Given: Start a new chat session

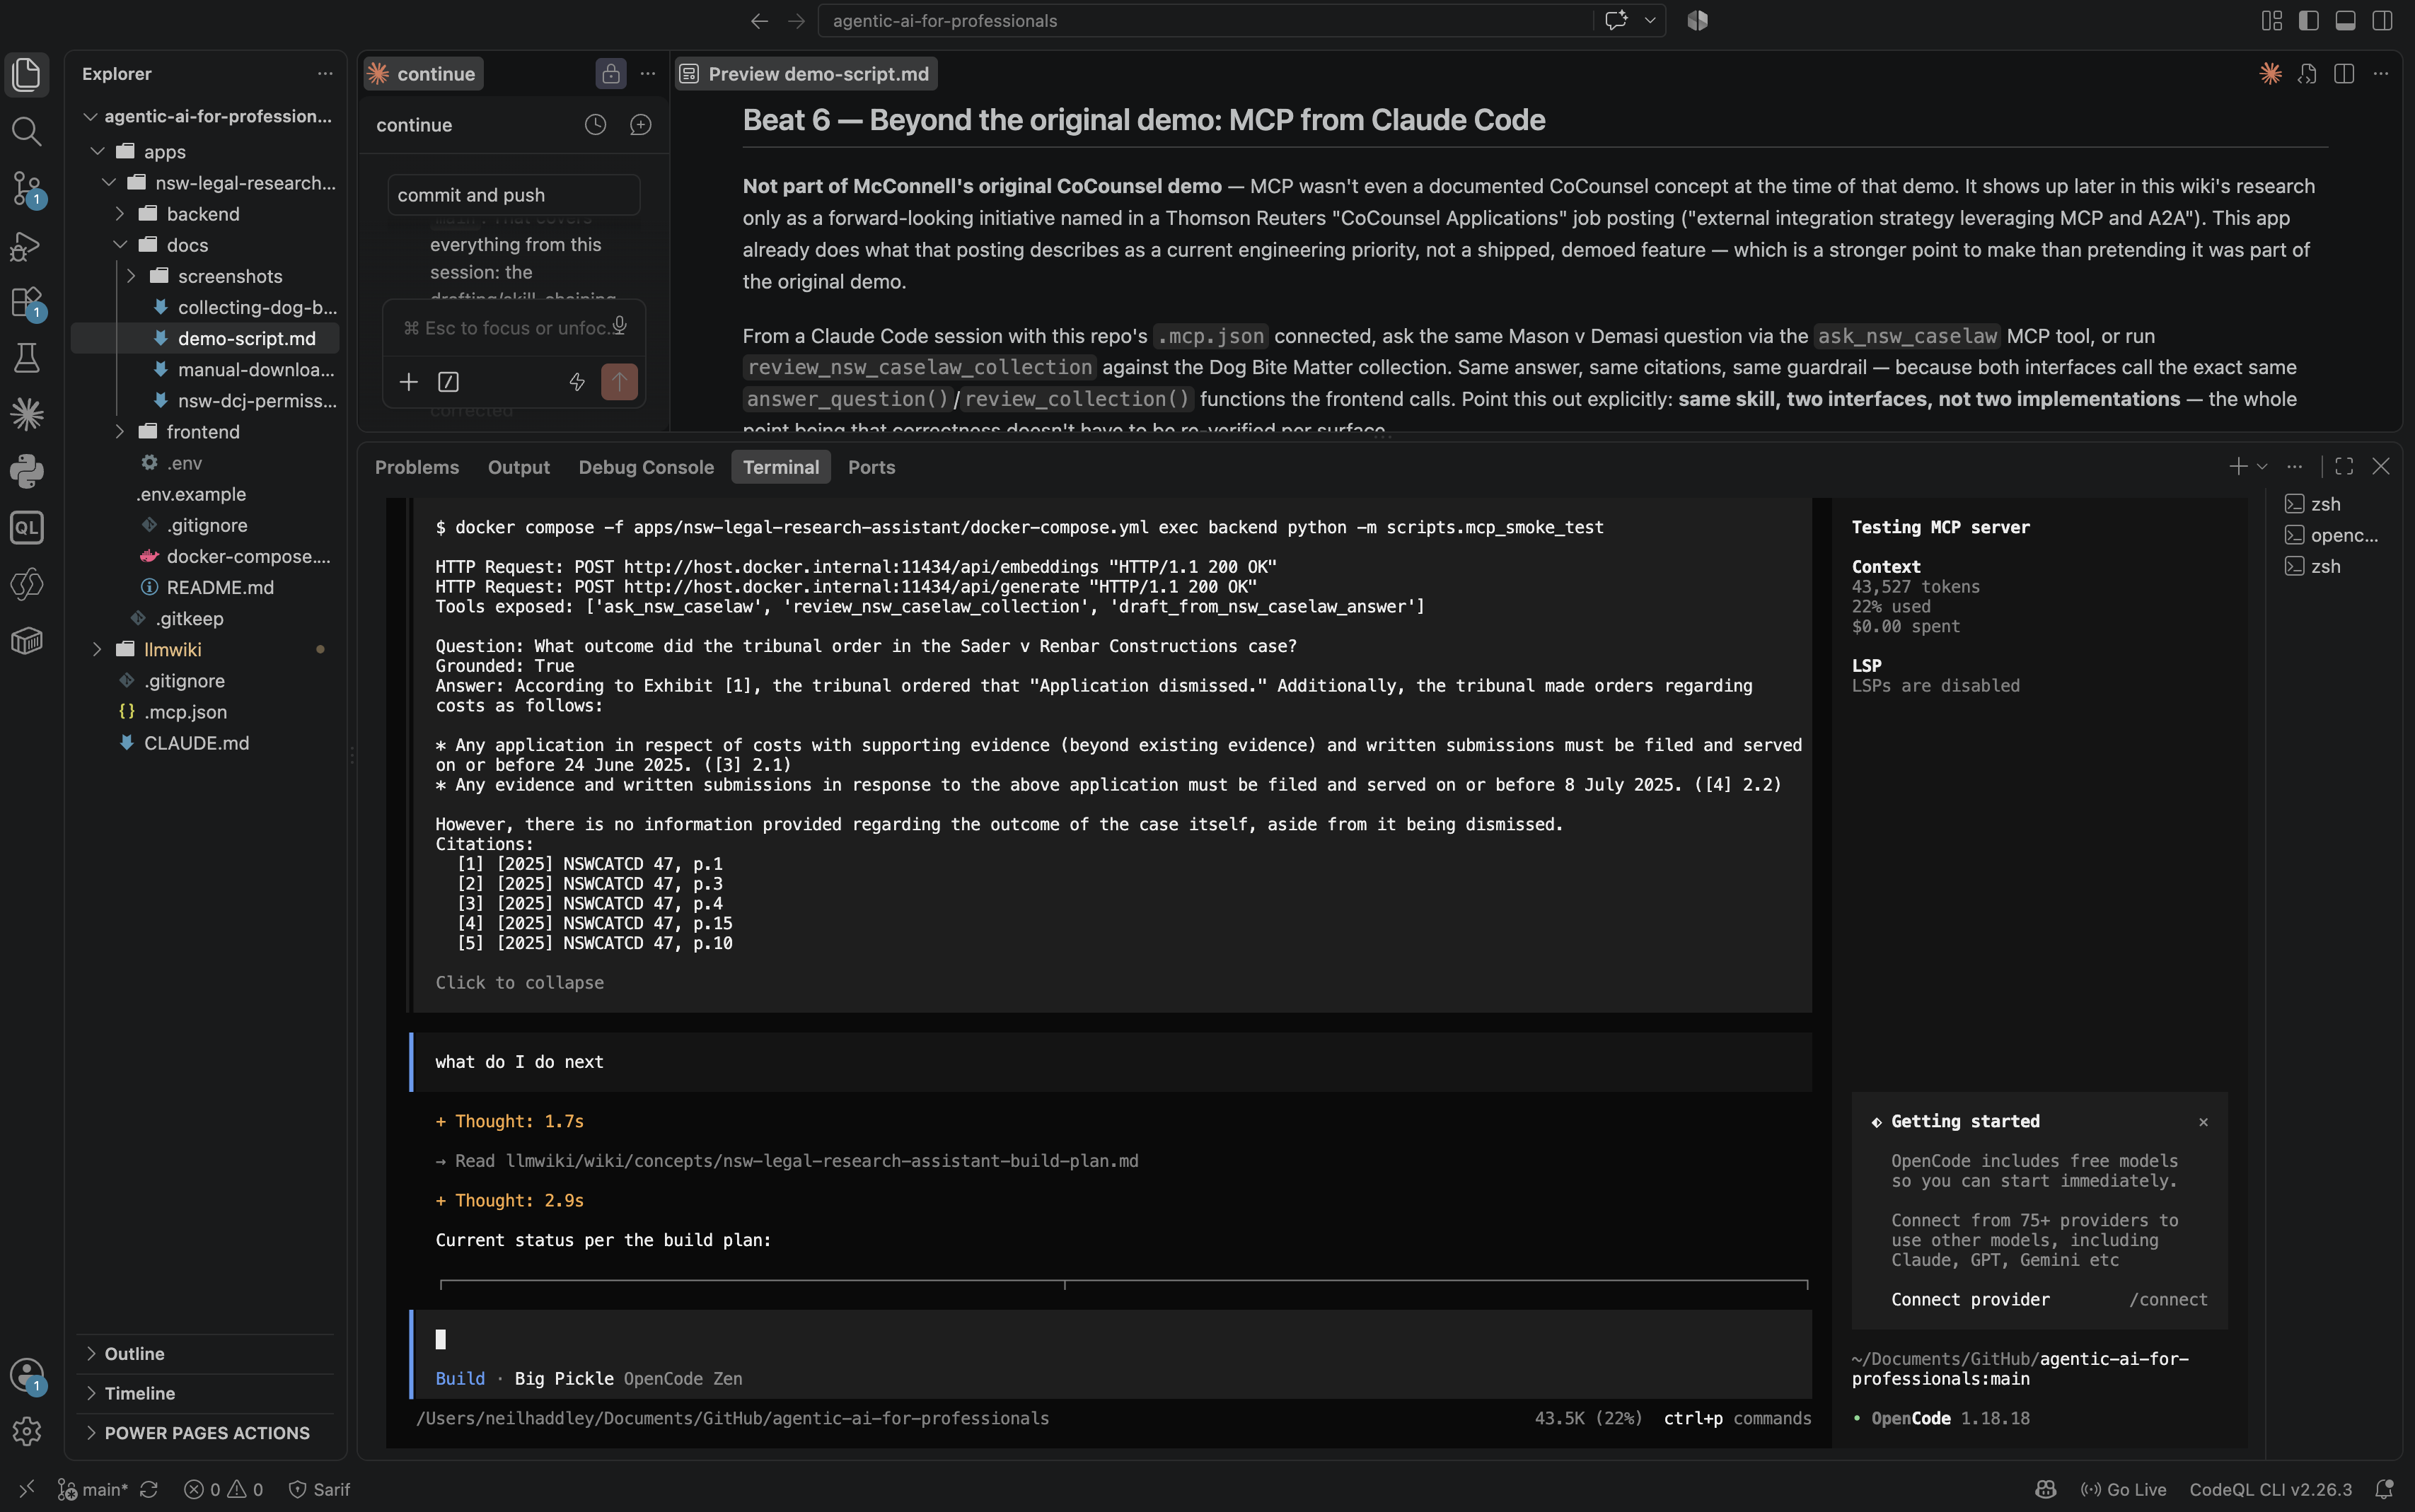Looking at the screenshot, I should 641,125.
